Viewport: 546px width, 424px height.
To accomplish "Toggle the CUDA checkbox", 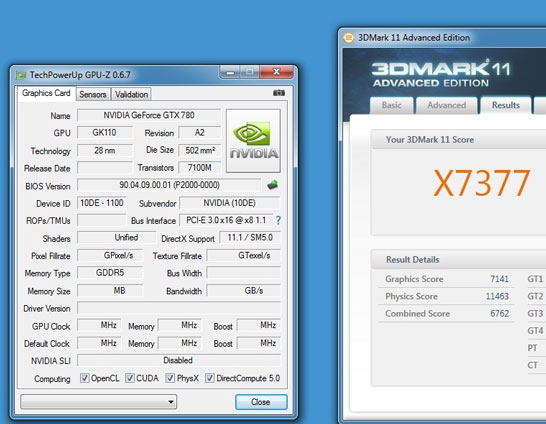I will click(x=130, y=378).
